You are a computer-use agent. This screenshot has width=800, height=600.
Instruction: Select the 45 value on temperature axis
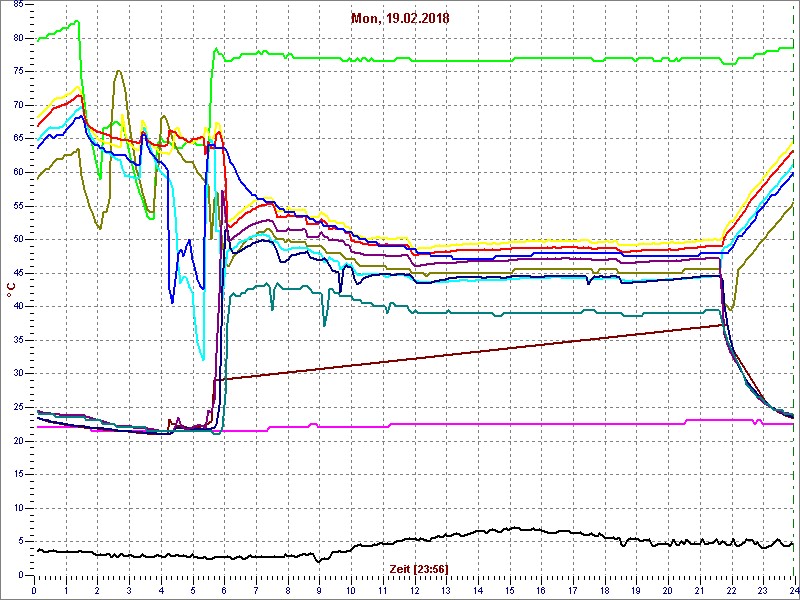(17, 273)
